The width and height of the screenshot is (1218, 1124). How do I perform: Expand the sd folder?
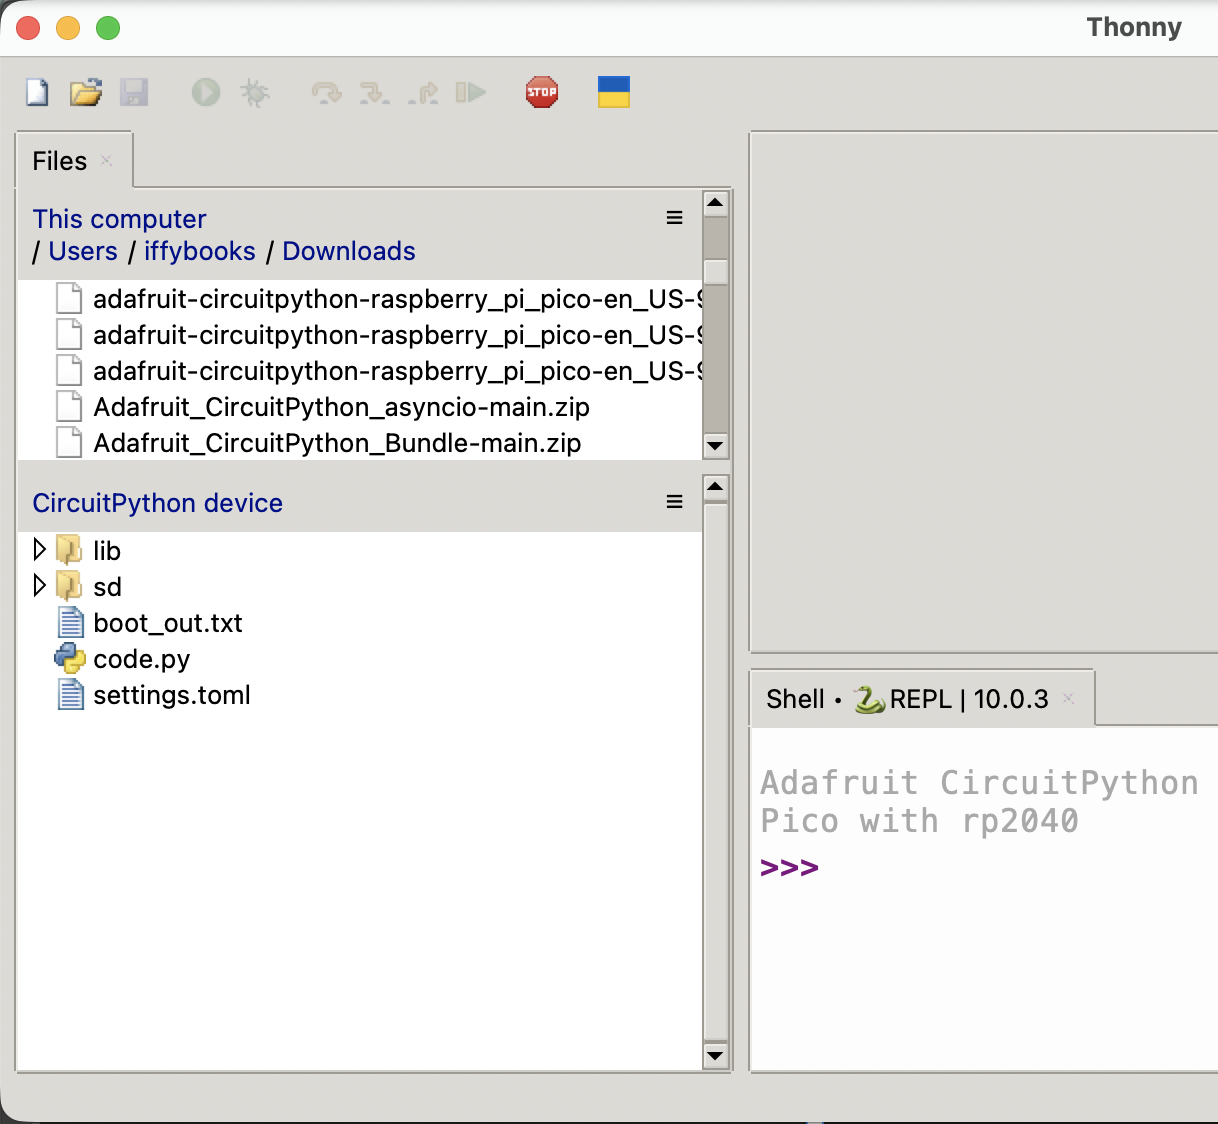click(x=40, y=585)
